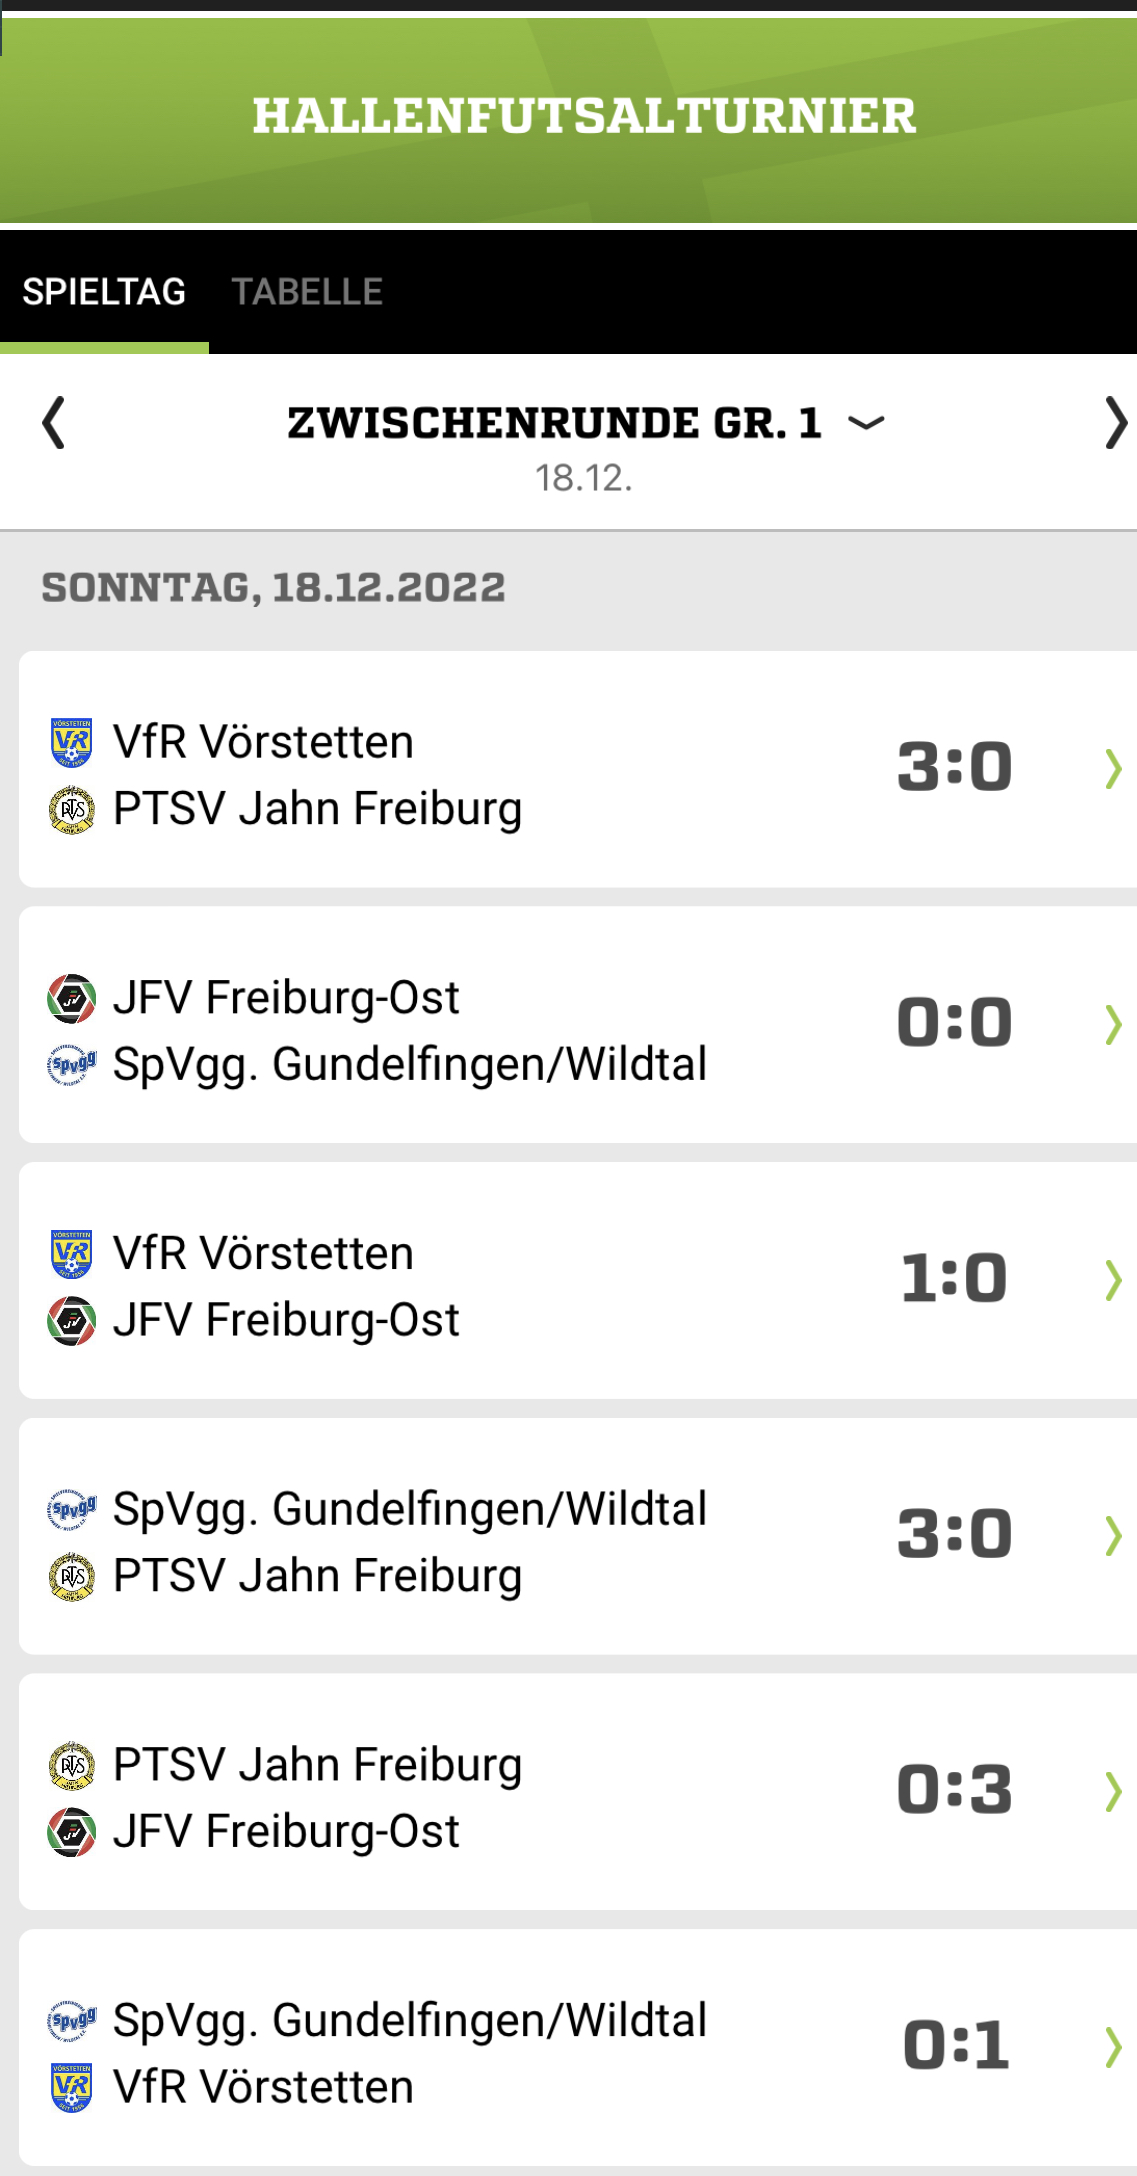Screen dimensions: 1137x2176
Task: Click SpVgg. Gundelfingen/Wildtal crest in second match
Action: click(72, 1065)
